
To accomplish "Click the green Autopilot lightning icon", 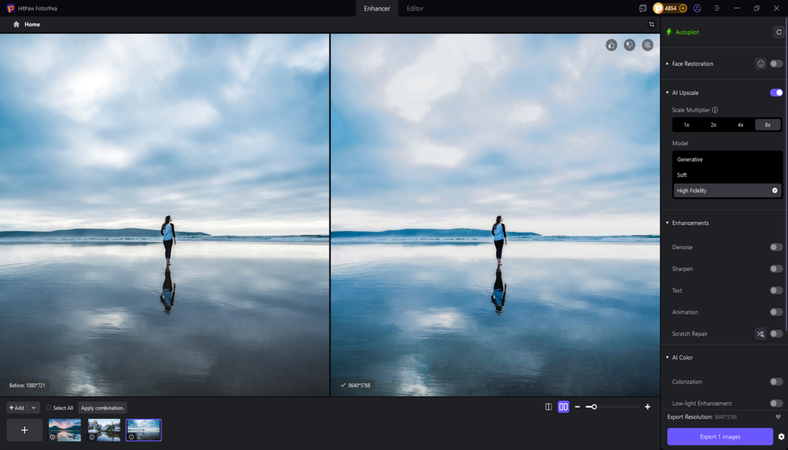I will point(669,32).
